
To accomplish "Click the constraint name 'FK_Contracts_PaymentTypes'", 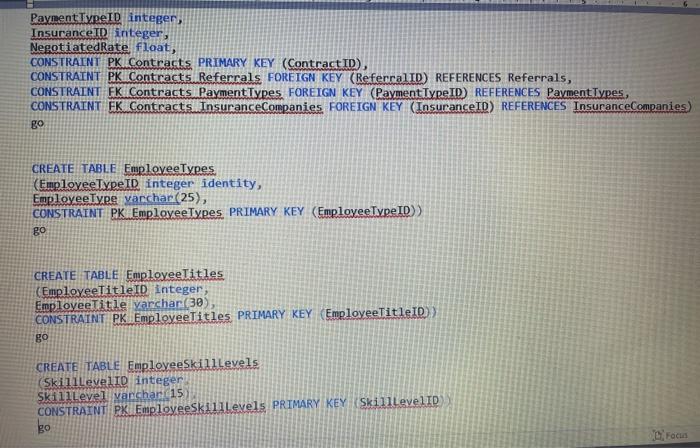I will coord(195,92).
